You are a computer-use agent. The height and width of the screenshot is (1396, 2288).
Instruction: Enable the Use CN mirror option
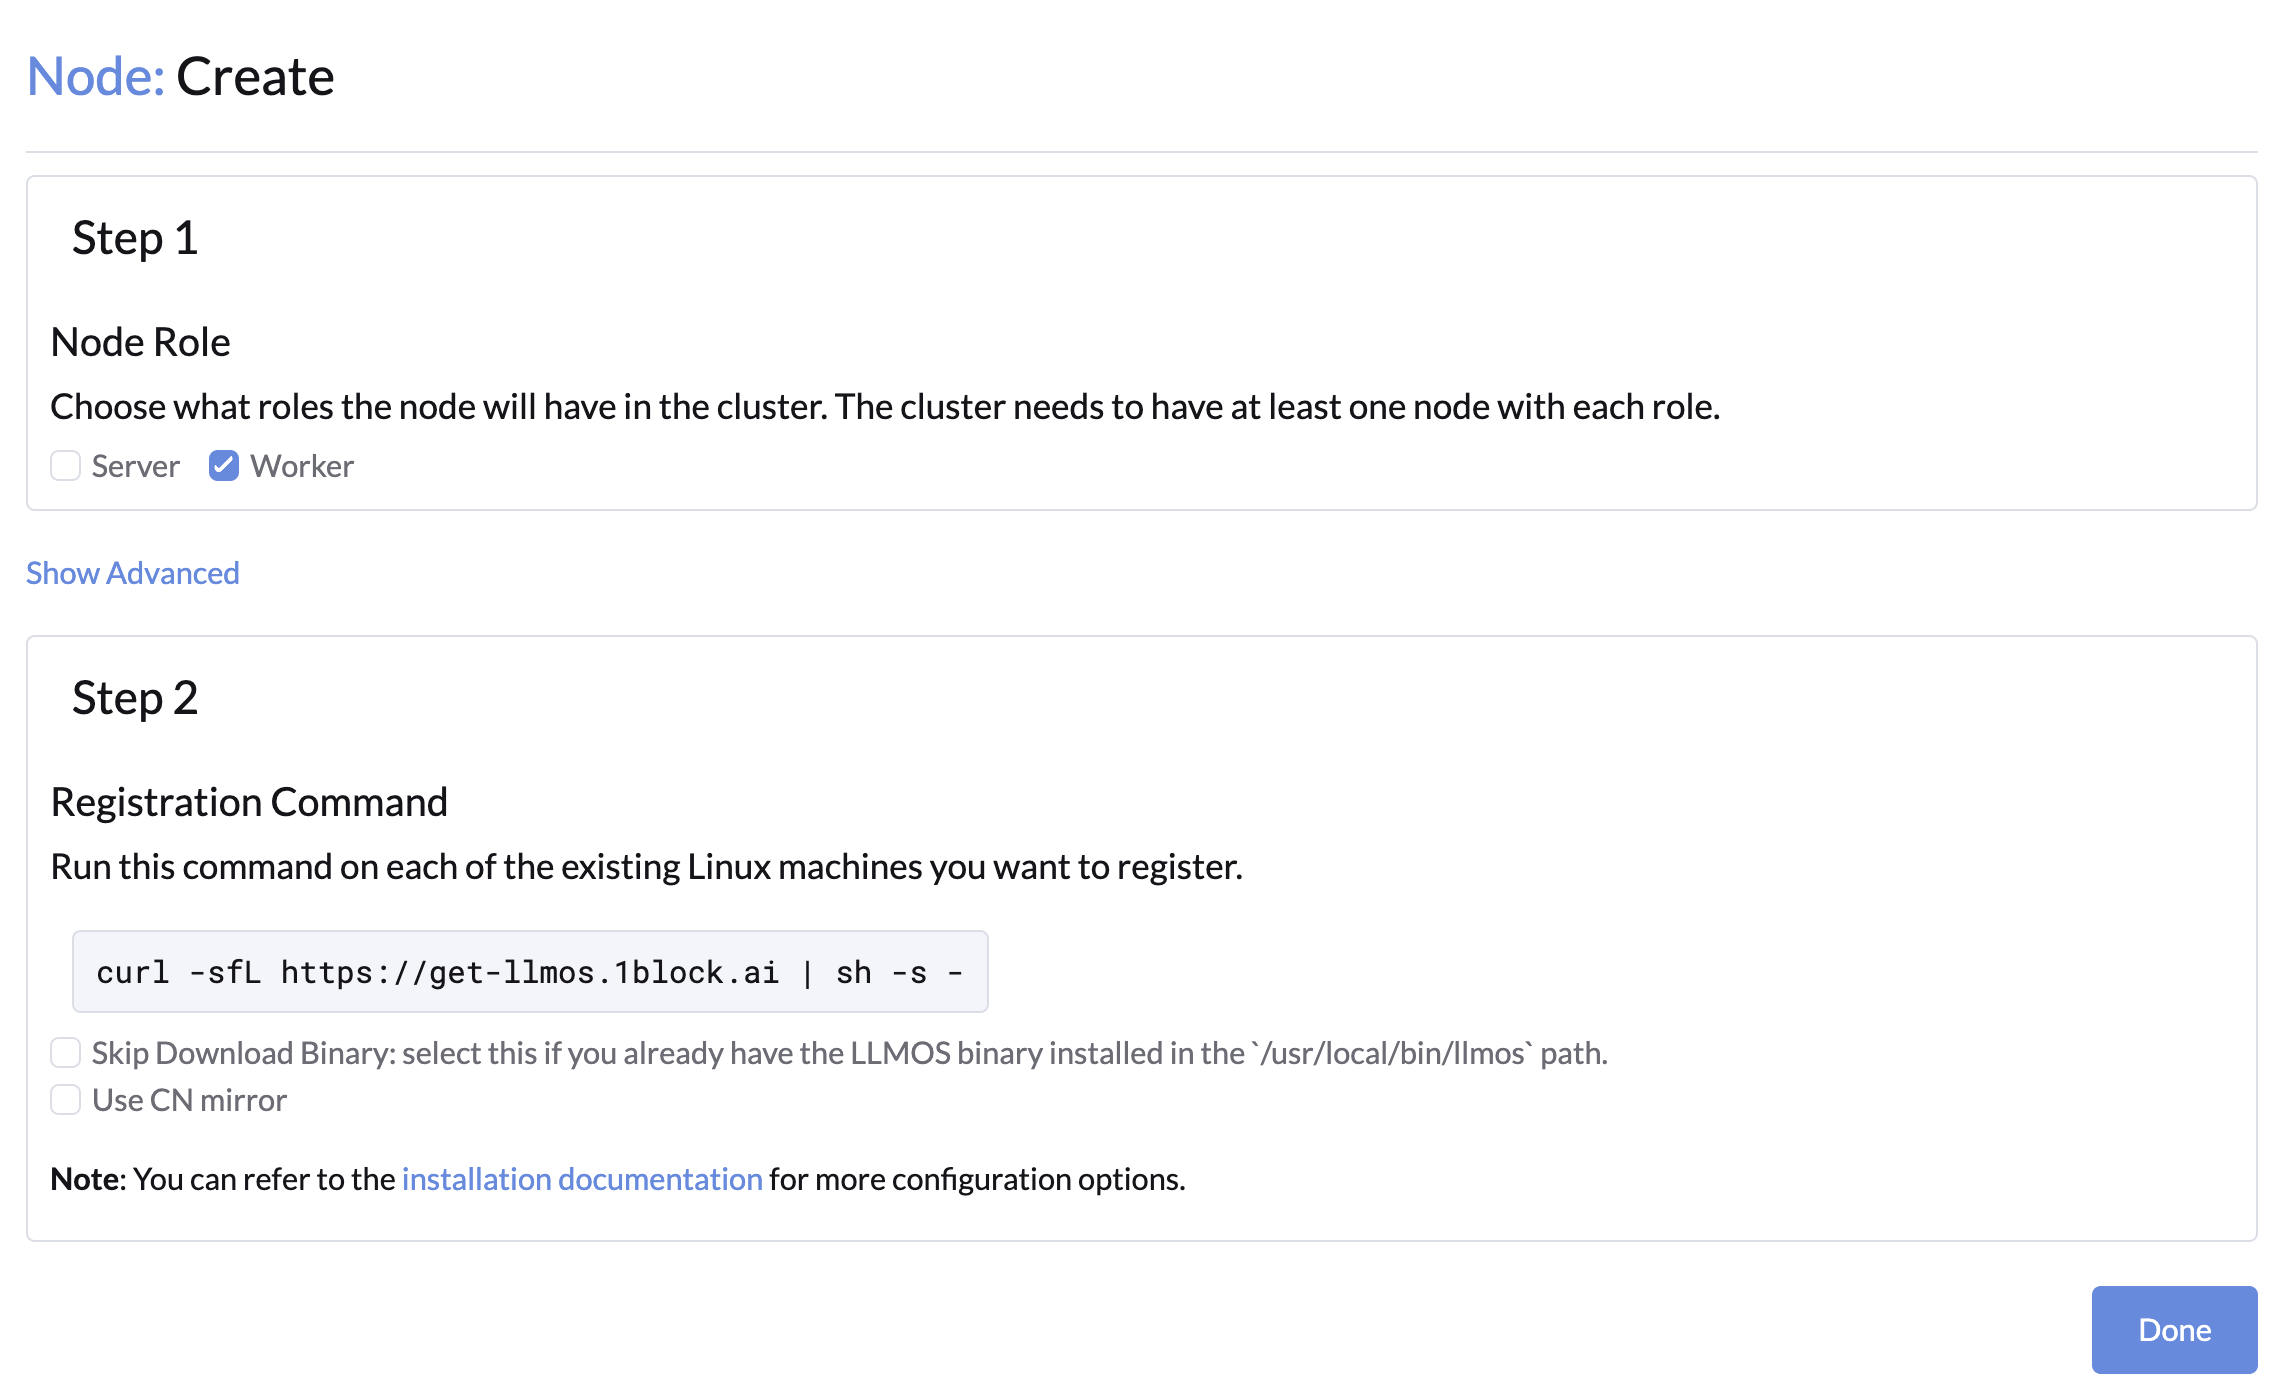[66, 1100]
